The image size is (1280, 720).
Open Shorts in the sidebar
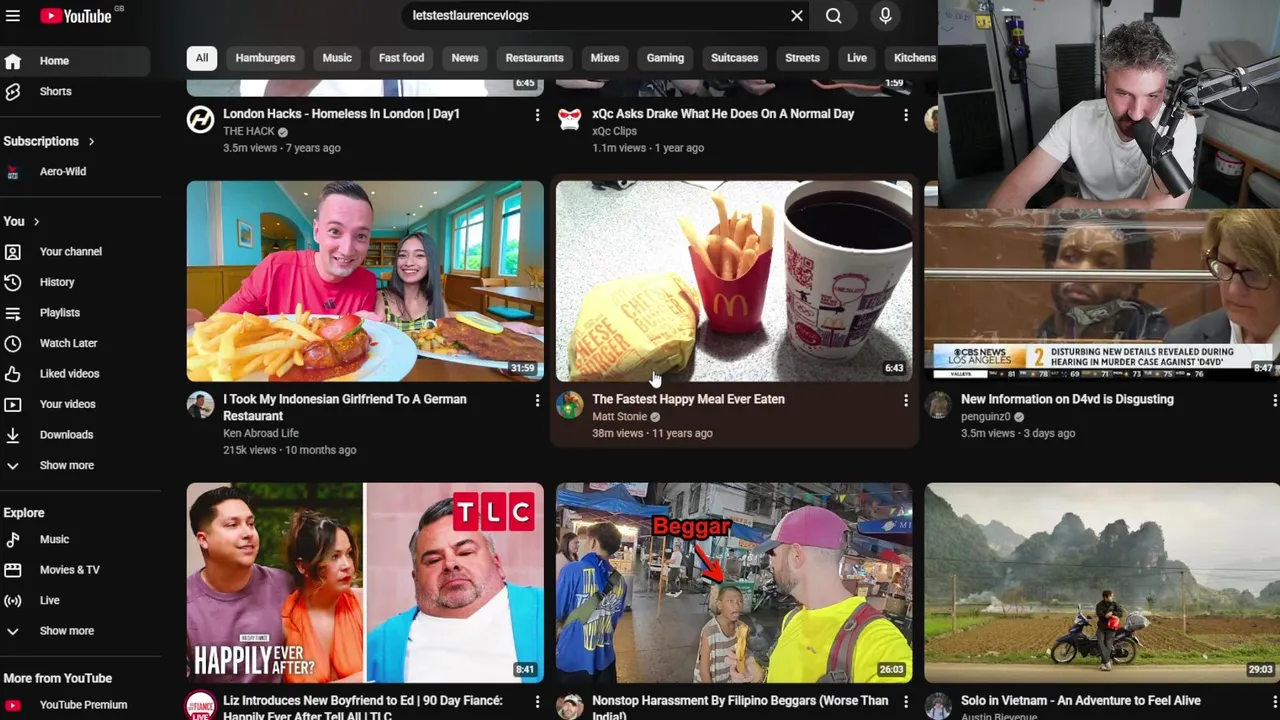click(x=75, y=91)
